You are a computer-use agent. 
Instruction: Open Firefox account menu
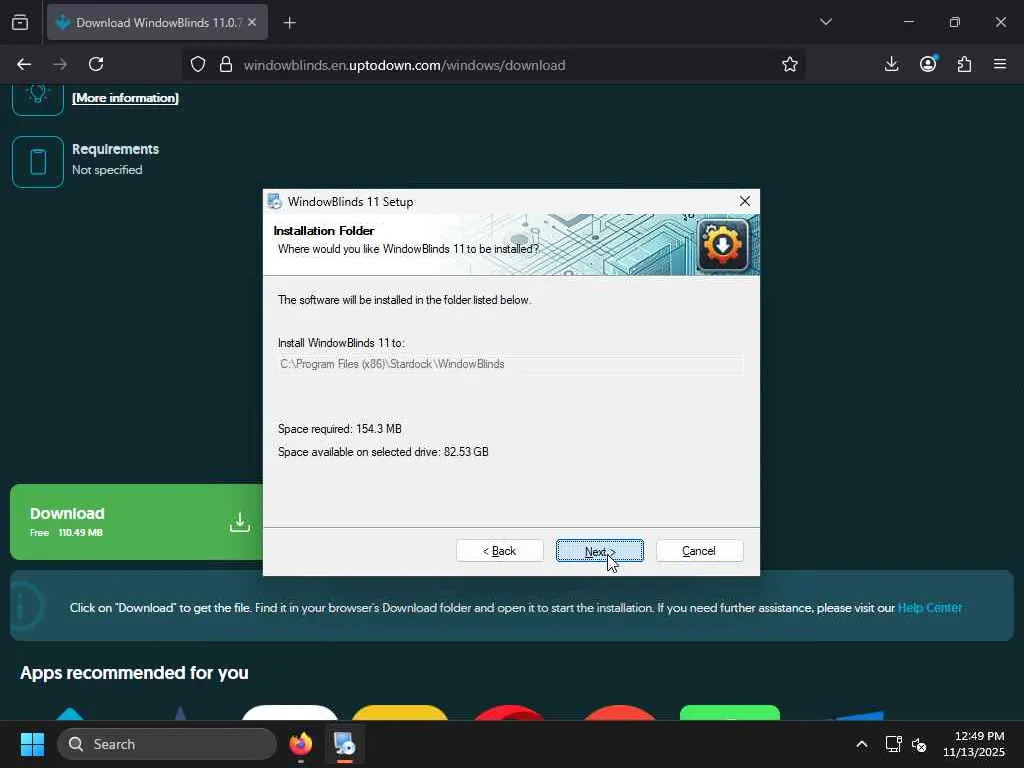click(928, 64)
